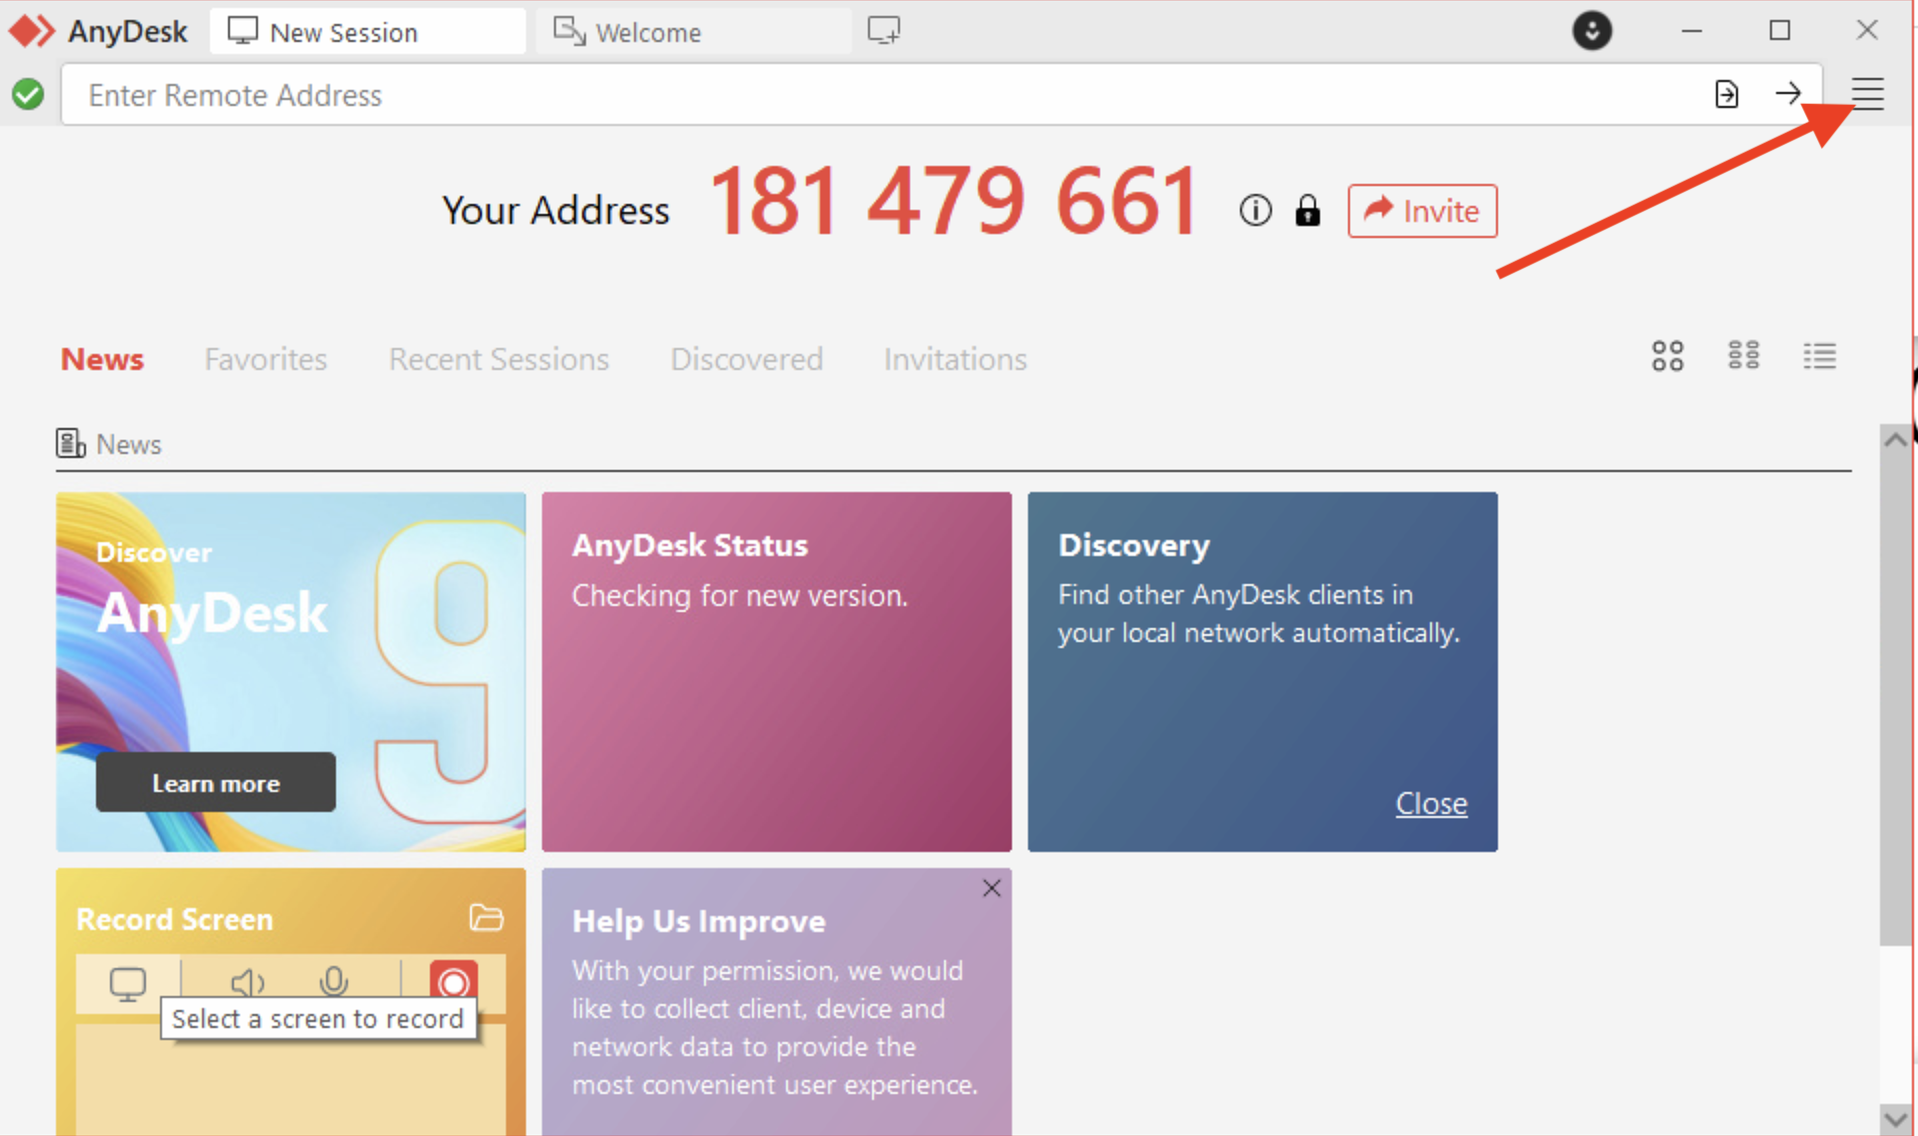The width and height of the screenshot is (1918, 1136).
Task: Open the Recent Sessions tab
Action: (x=499, y=359)
